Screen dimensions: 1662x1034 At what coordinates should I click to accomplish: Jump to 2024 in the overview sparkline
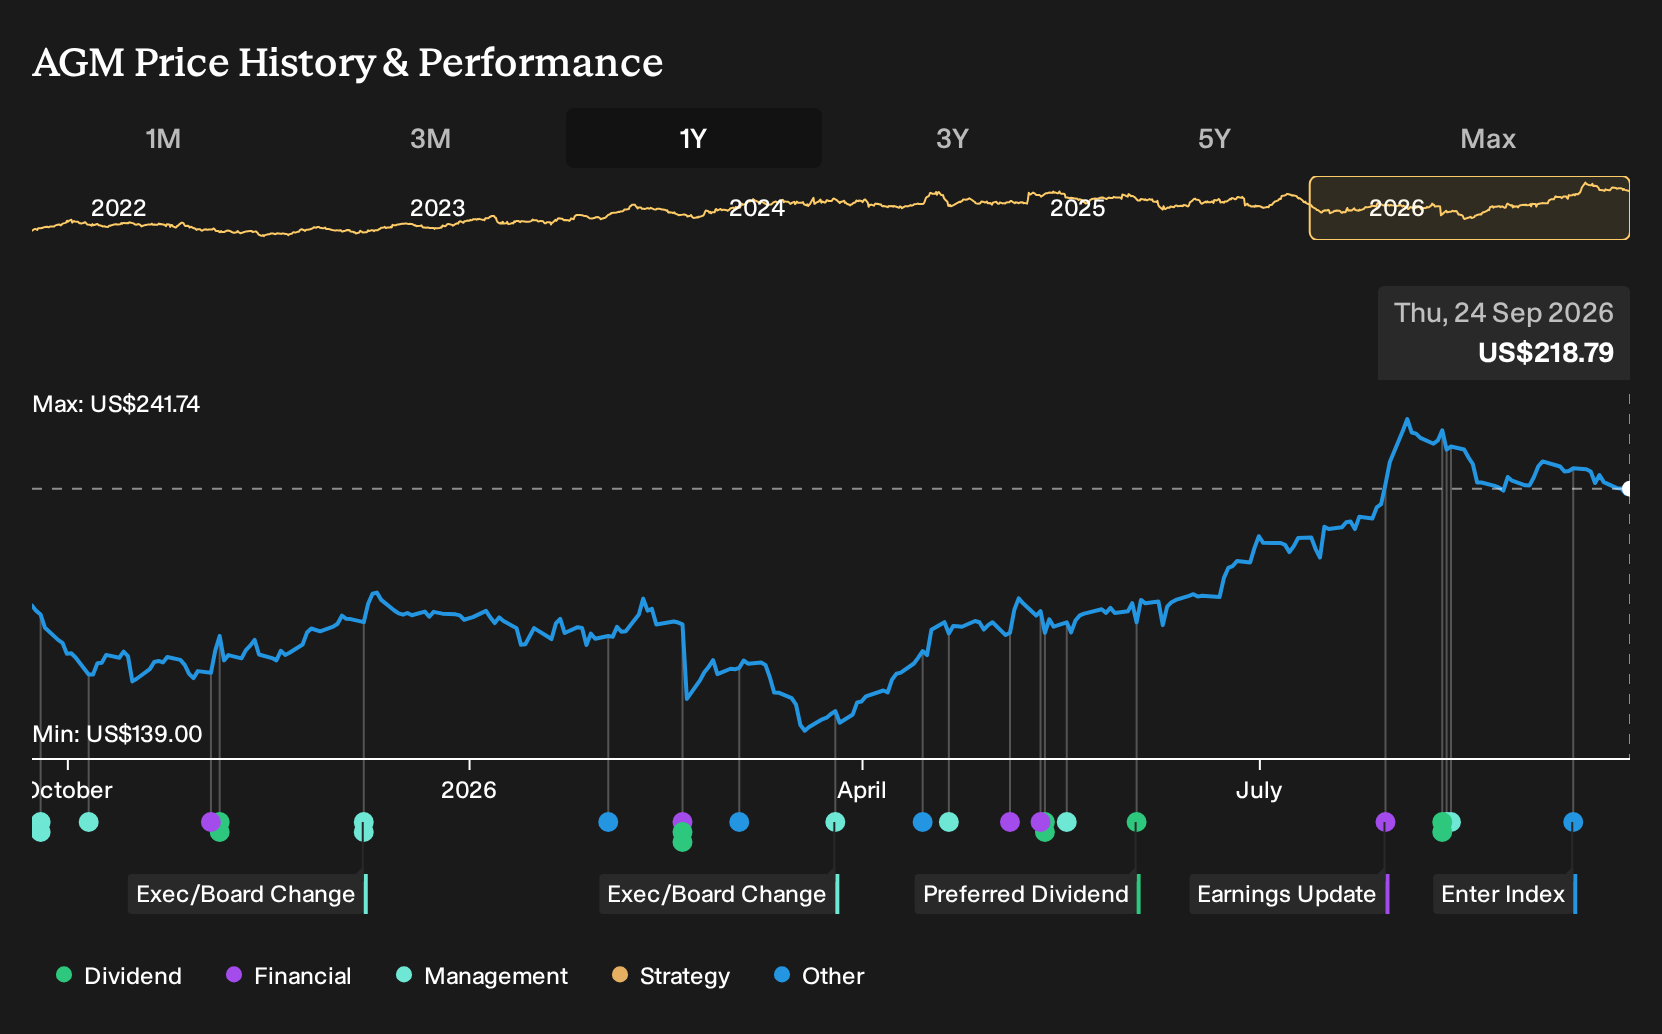[x=757, y=208]
